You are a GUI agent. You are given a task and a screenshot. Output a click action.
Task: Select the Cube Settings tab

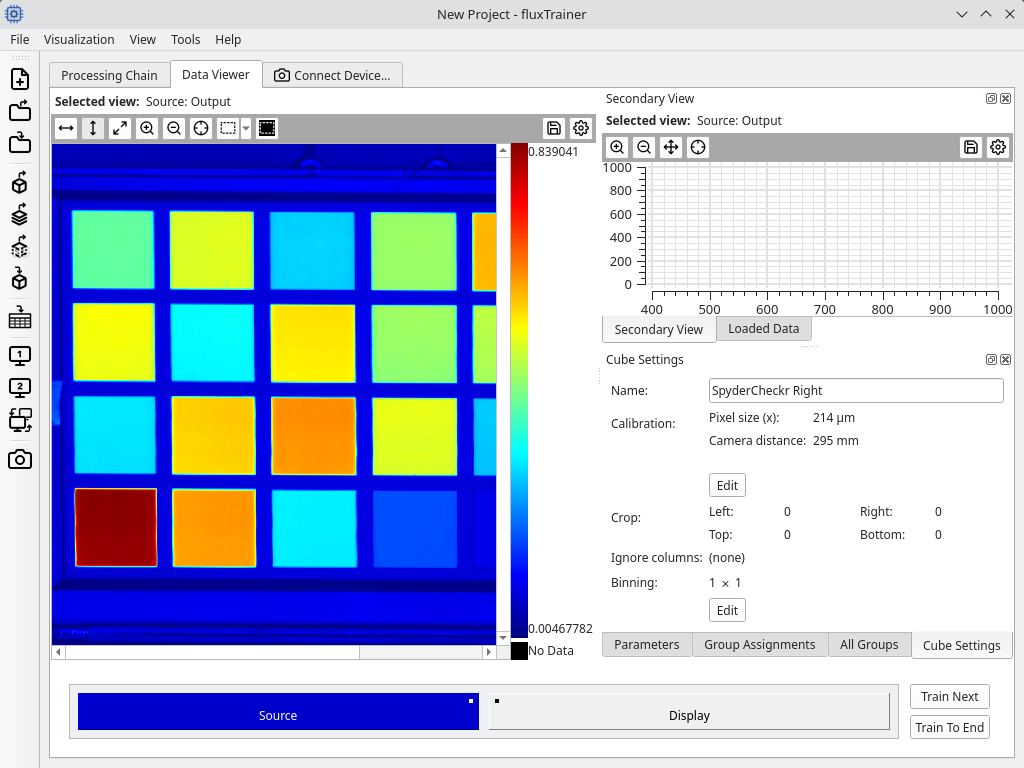[961, 645]
